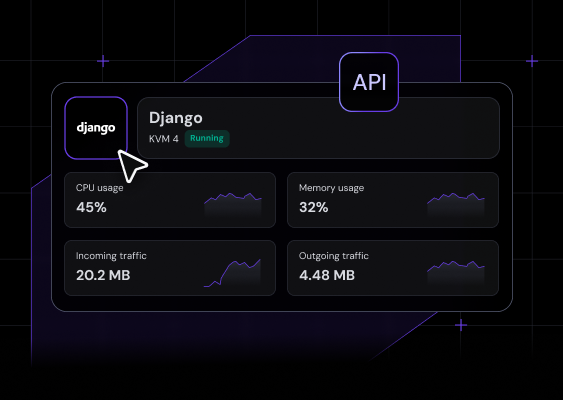Click the Memory usage sparkline chart
The height and width of the screenshot is (400, 563).
pos(456,204)
